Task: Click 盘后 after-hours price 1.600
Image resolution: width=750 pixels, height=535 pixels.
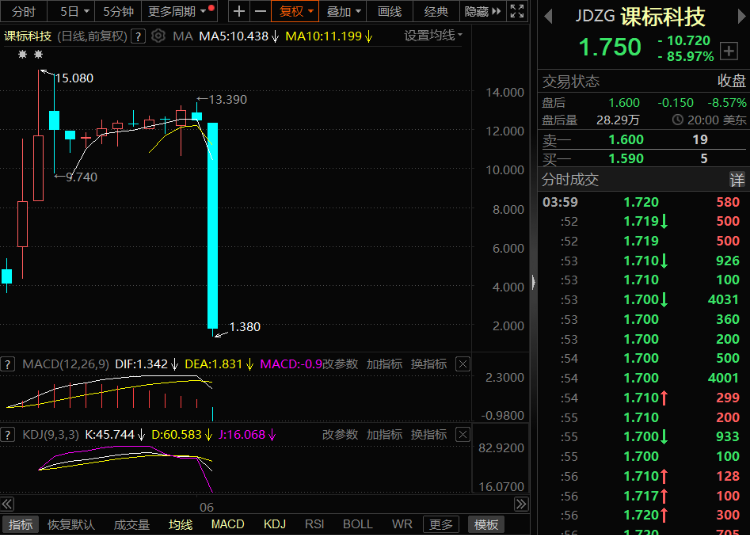Action: click(624, 103)
